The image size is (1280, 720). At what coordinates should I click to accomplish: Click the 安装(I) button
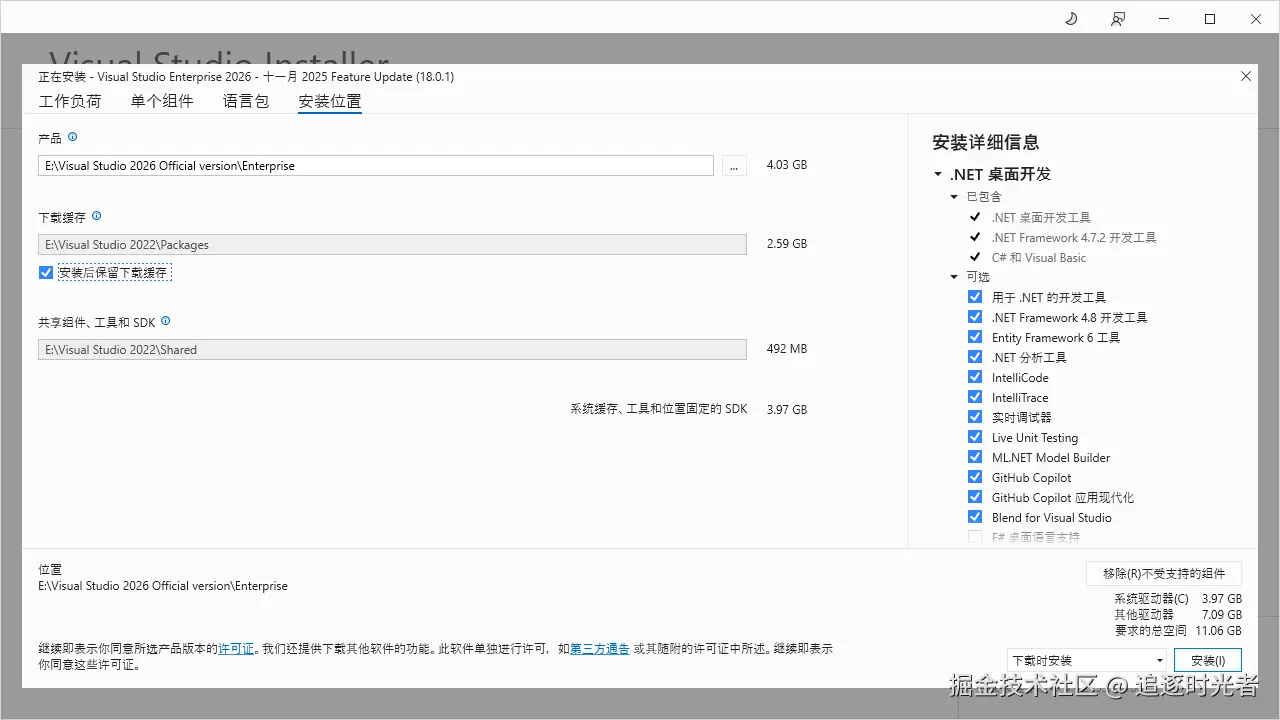click(1208, 660)
